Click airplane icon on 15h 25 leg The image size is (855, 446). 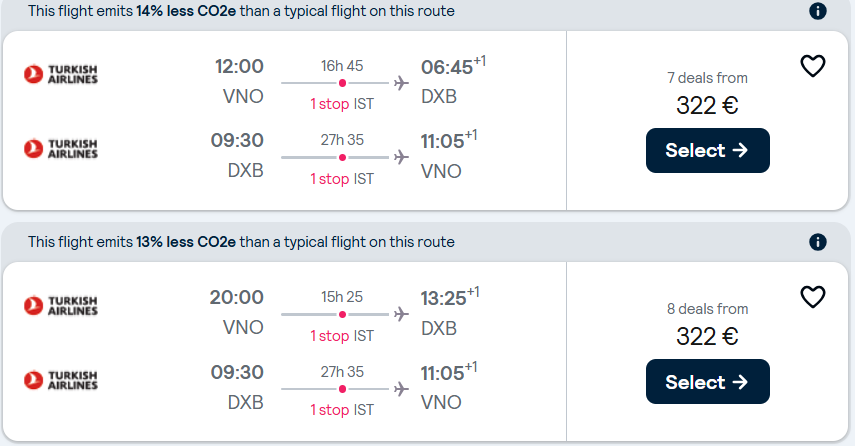tap(401, 314)
